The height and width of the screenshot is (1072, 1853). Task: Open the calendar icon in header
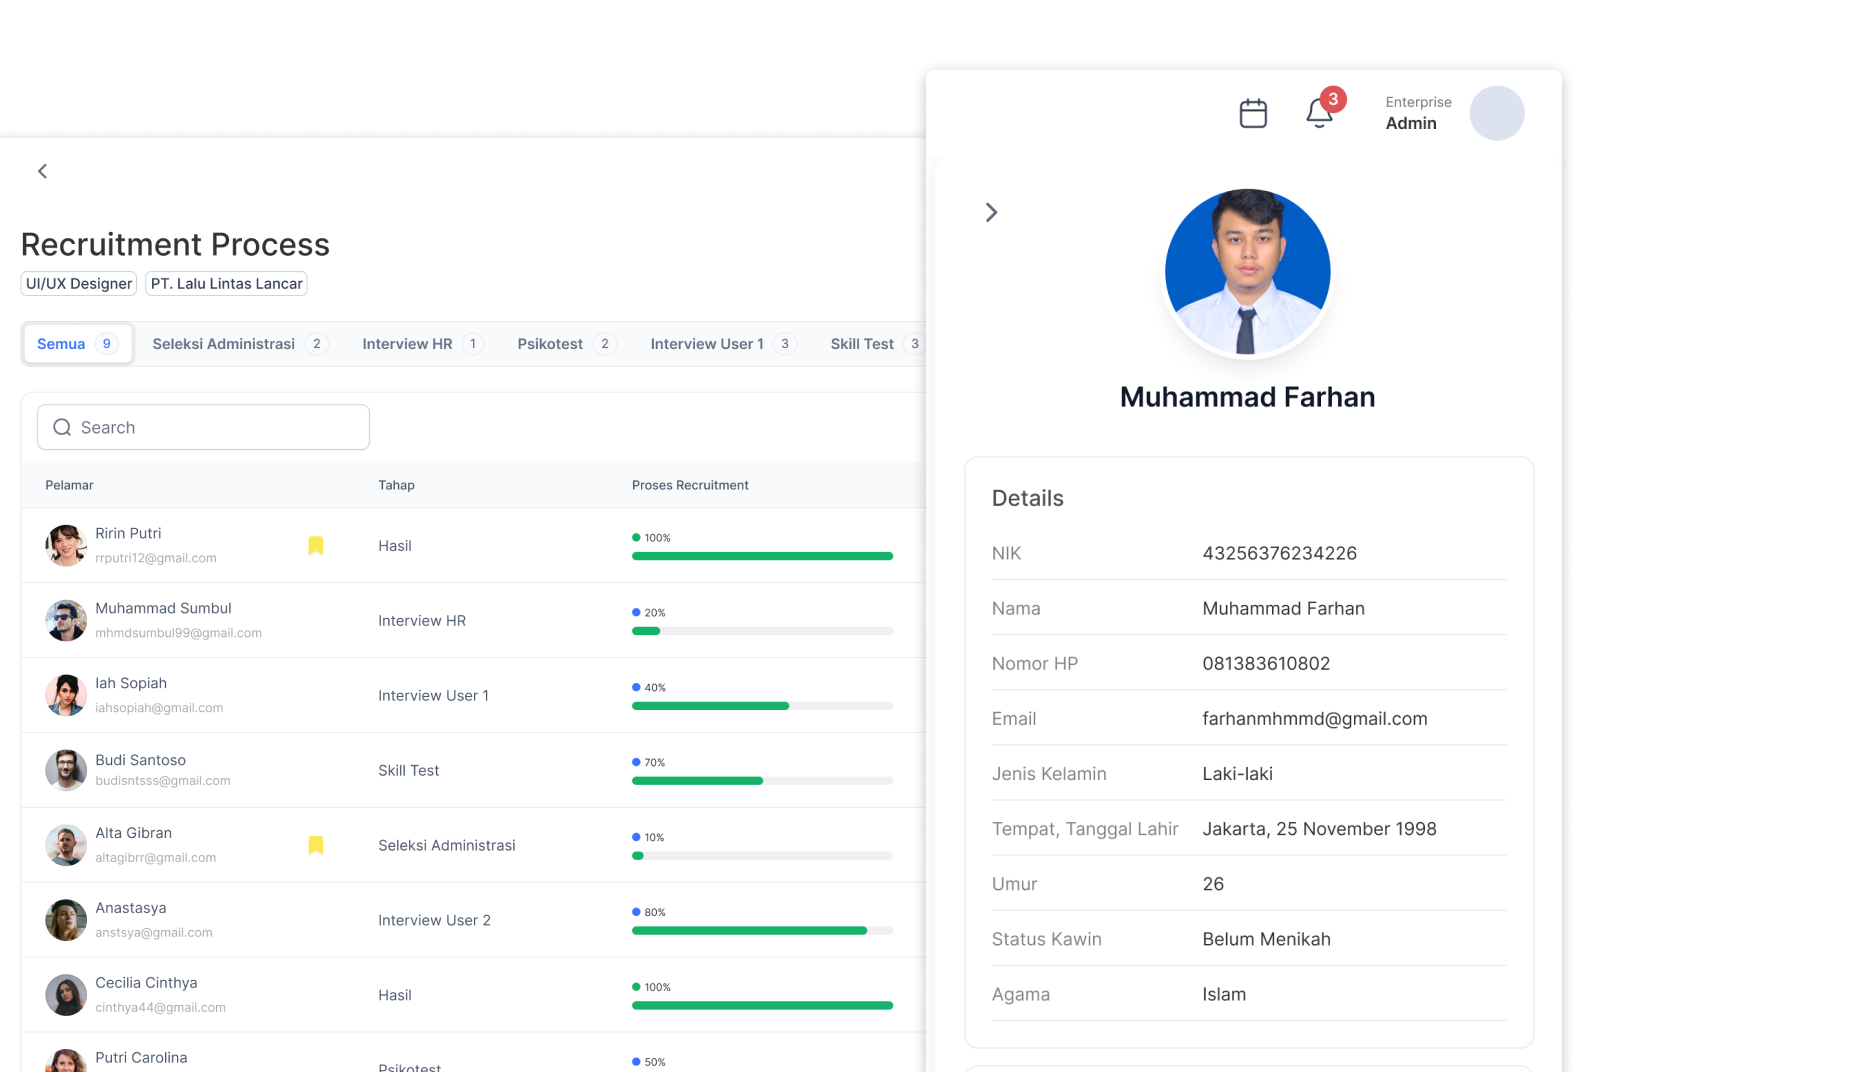(x=1253, y=113)
